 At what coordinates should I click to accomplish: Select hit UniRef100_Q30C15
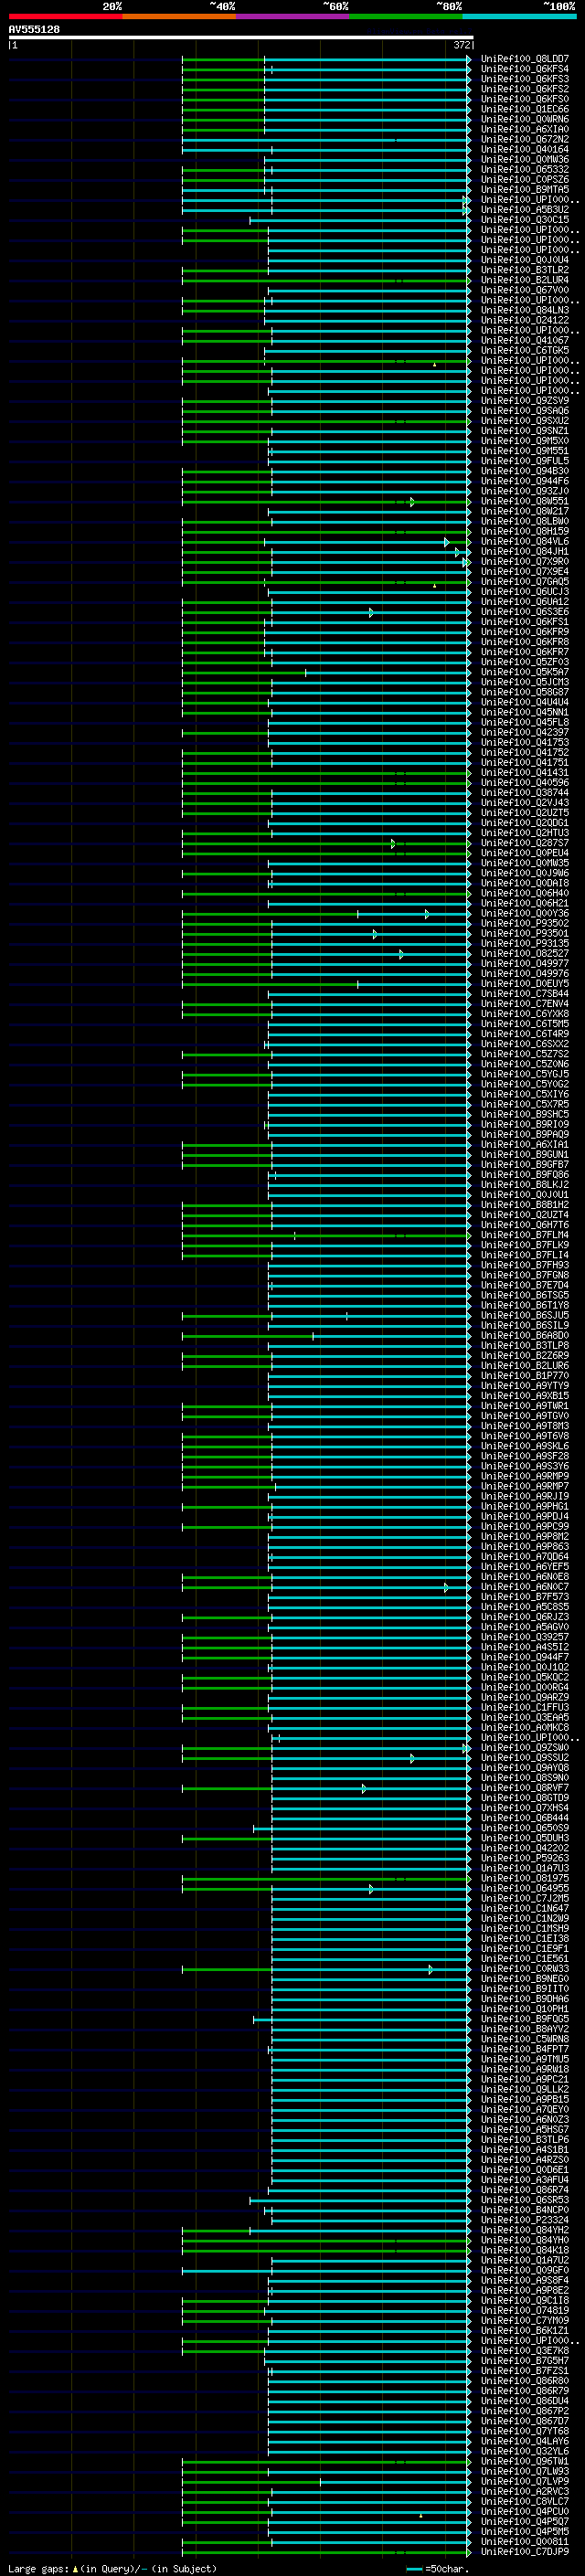coord(525,220)
